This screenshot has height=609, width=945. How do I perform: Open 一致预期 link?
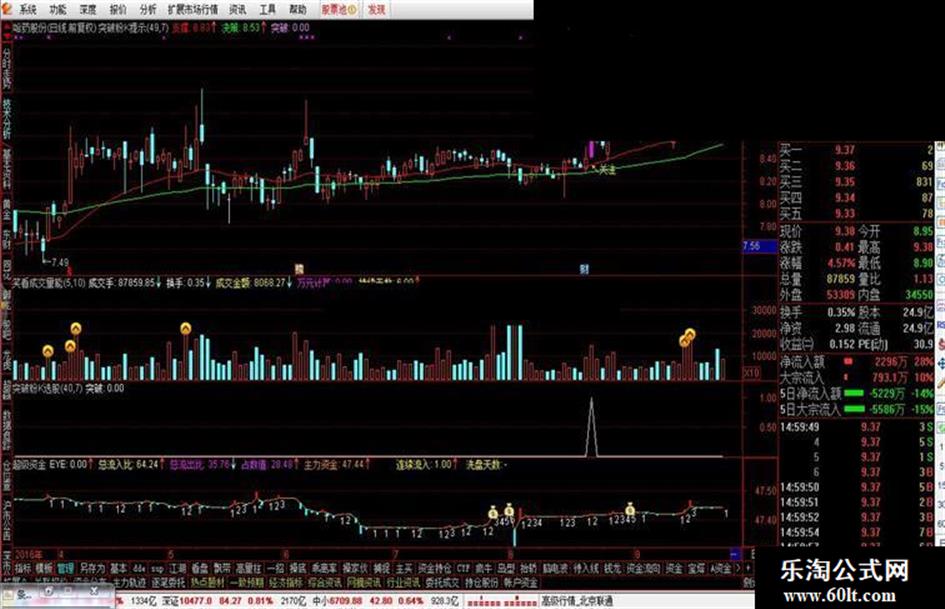(246, 583)
